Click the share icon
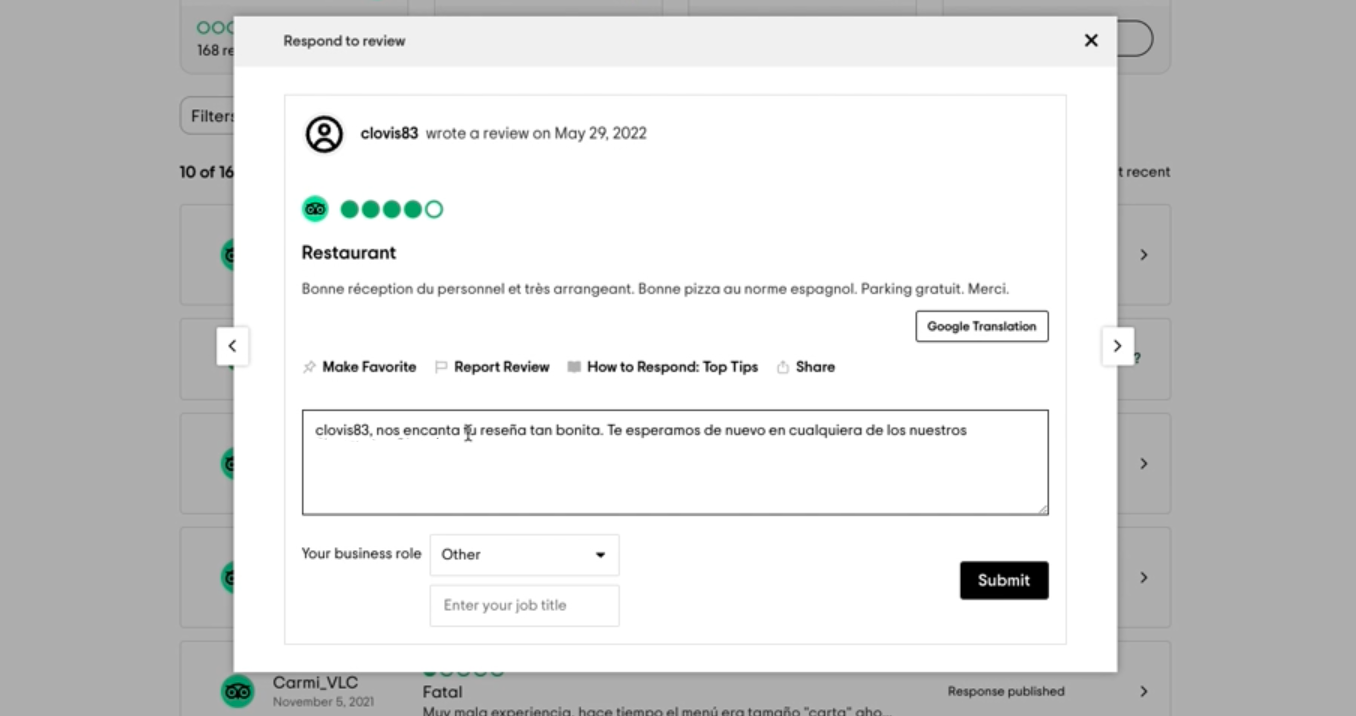1356x716 pixels. click(783, 367)
